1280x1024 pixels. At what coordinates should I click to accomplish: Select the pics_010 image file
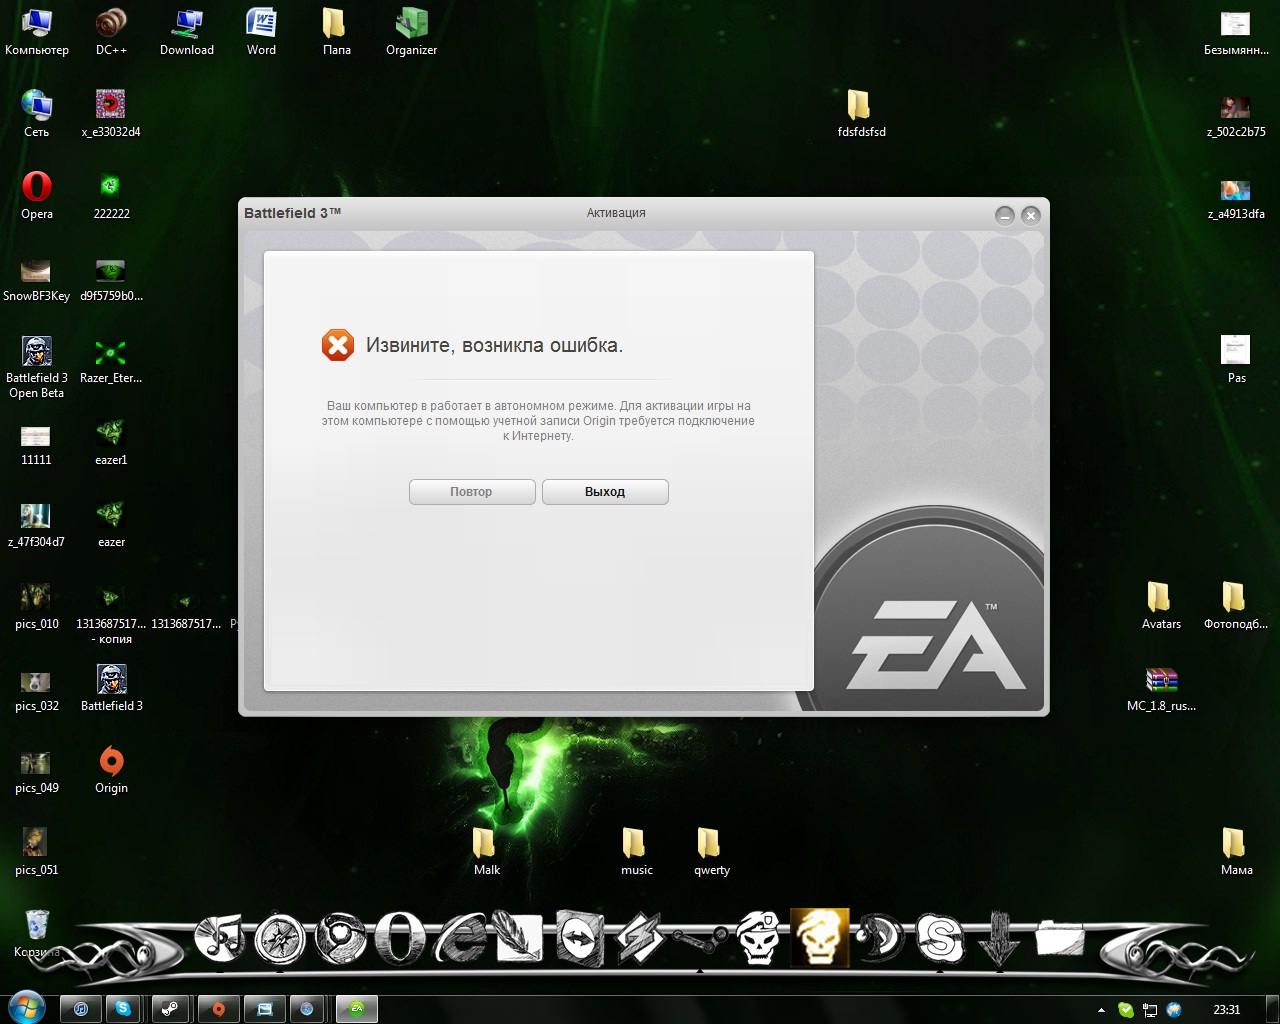point(37,606)
